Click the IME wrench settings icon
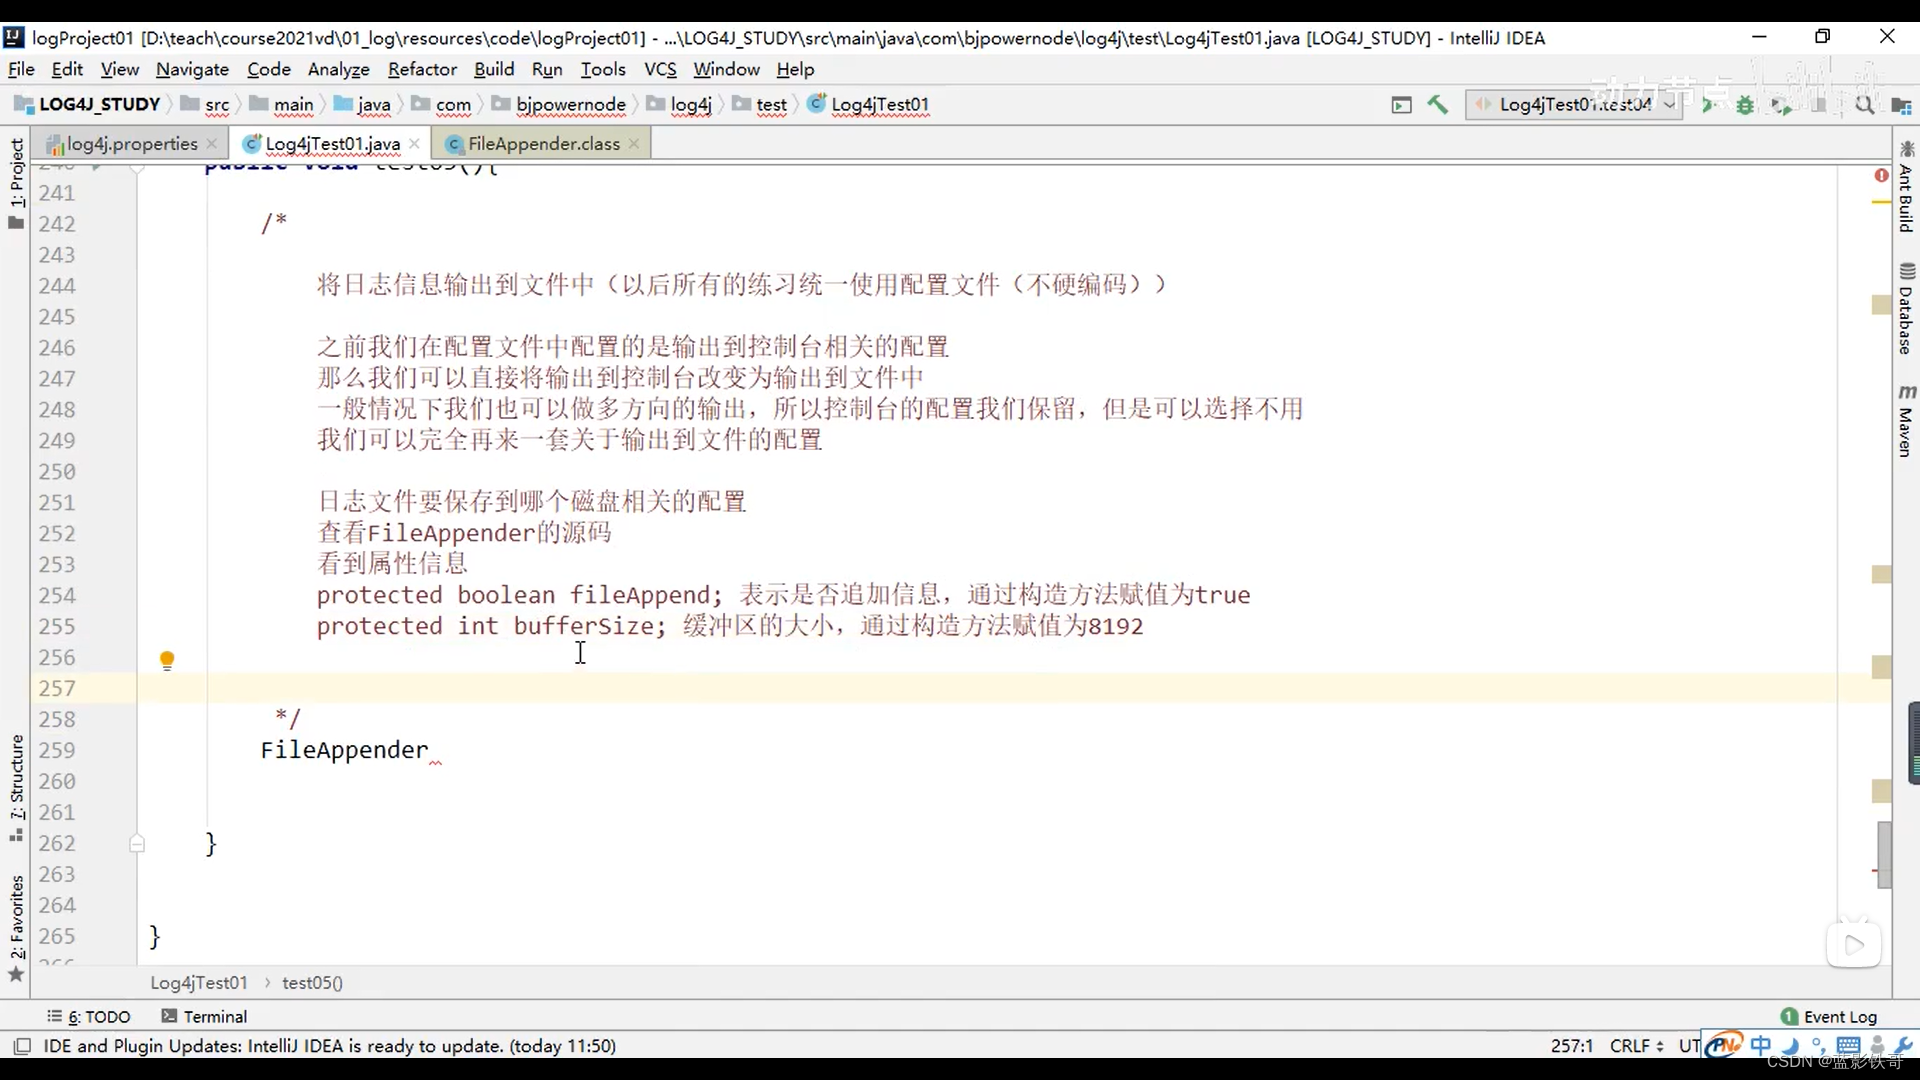The image size is (1920, 1080). point(1904,1045)
